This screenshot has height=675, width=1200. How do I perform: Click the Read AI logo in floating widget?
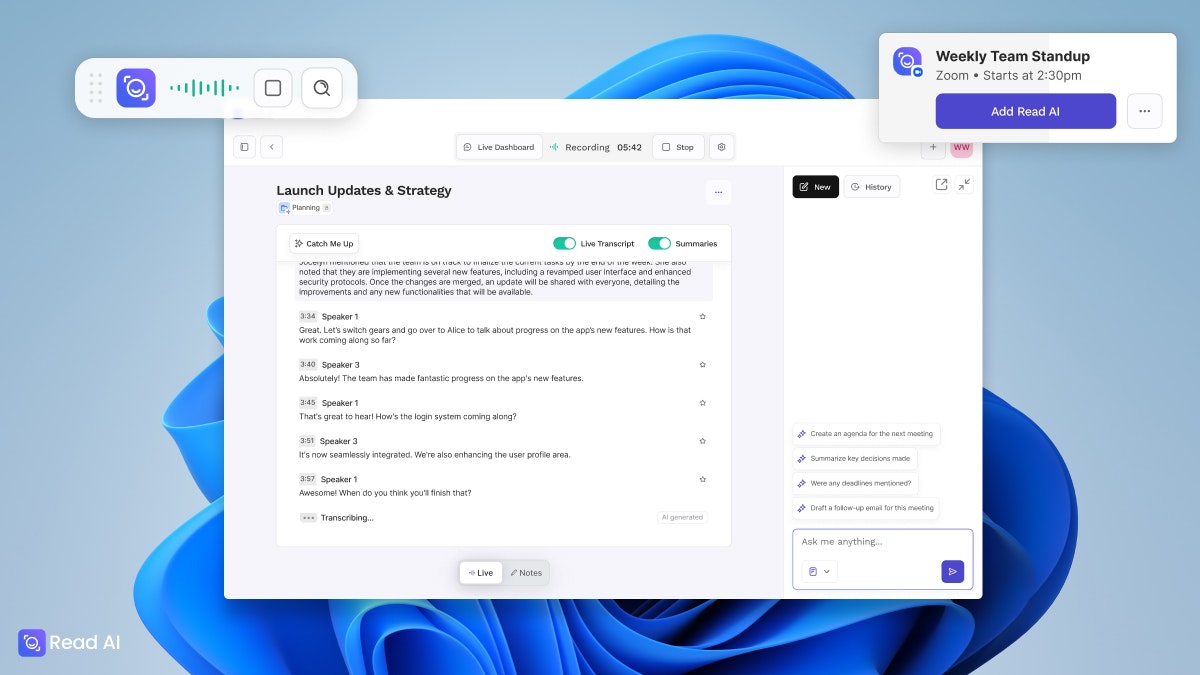click(x=136, y=88)
